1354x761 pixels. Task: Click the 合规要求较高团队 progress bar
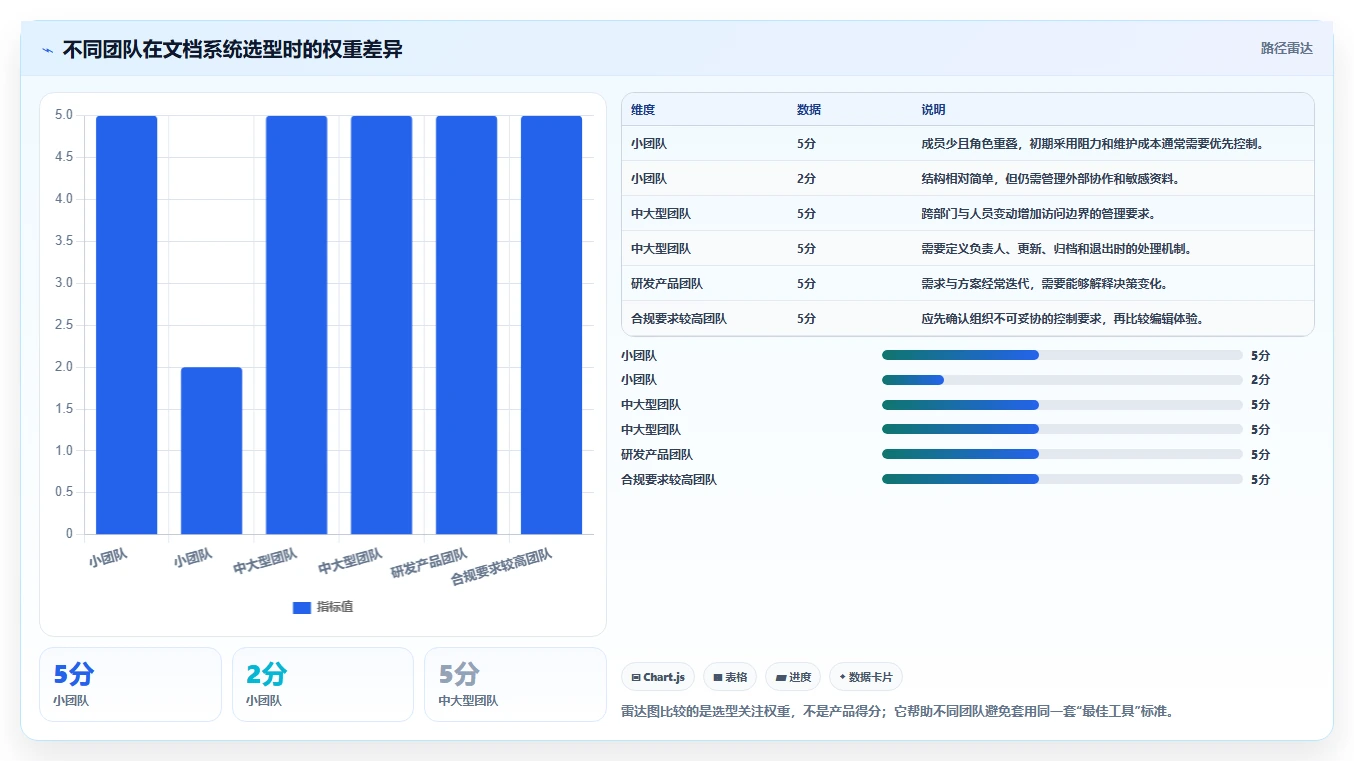pyautogui.click(x=1062, y=479)
